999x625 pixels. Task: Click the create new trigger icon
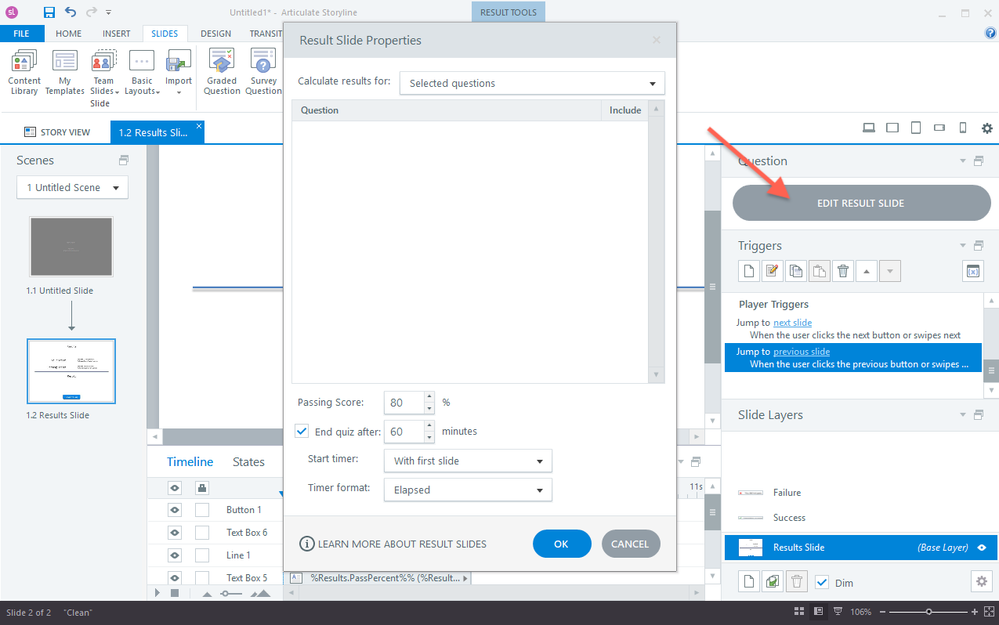747,271
